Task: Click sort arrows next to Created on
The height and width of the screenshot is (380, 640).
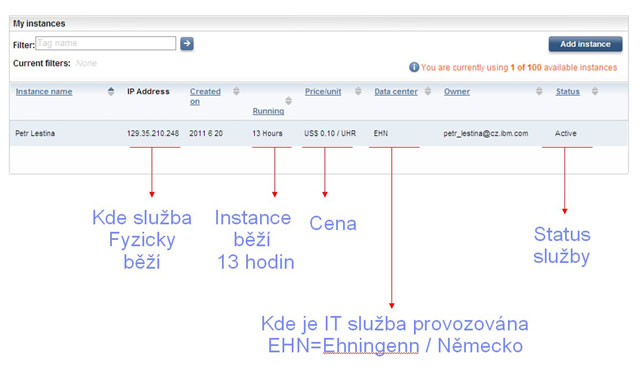Action: [x=236, y=91]
